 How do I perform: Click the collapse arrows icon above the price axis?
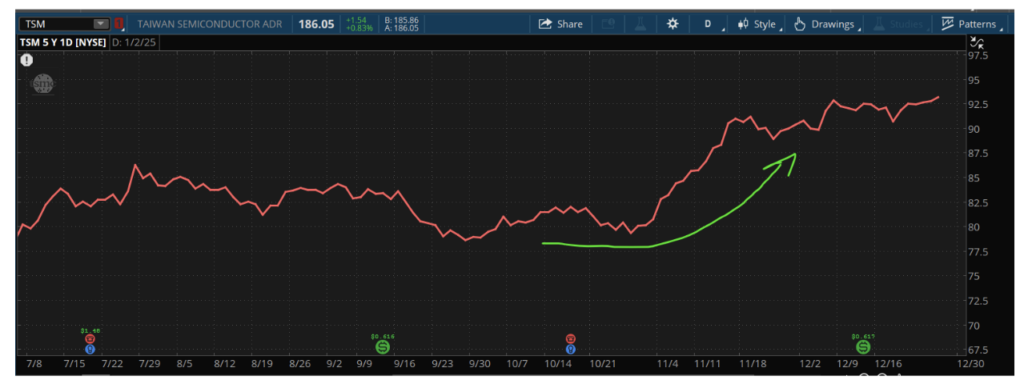pyautogui.click(x=977, y=43)
